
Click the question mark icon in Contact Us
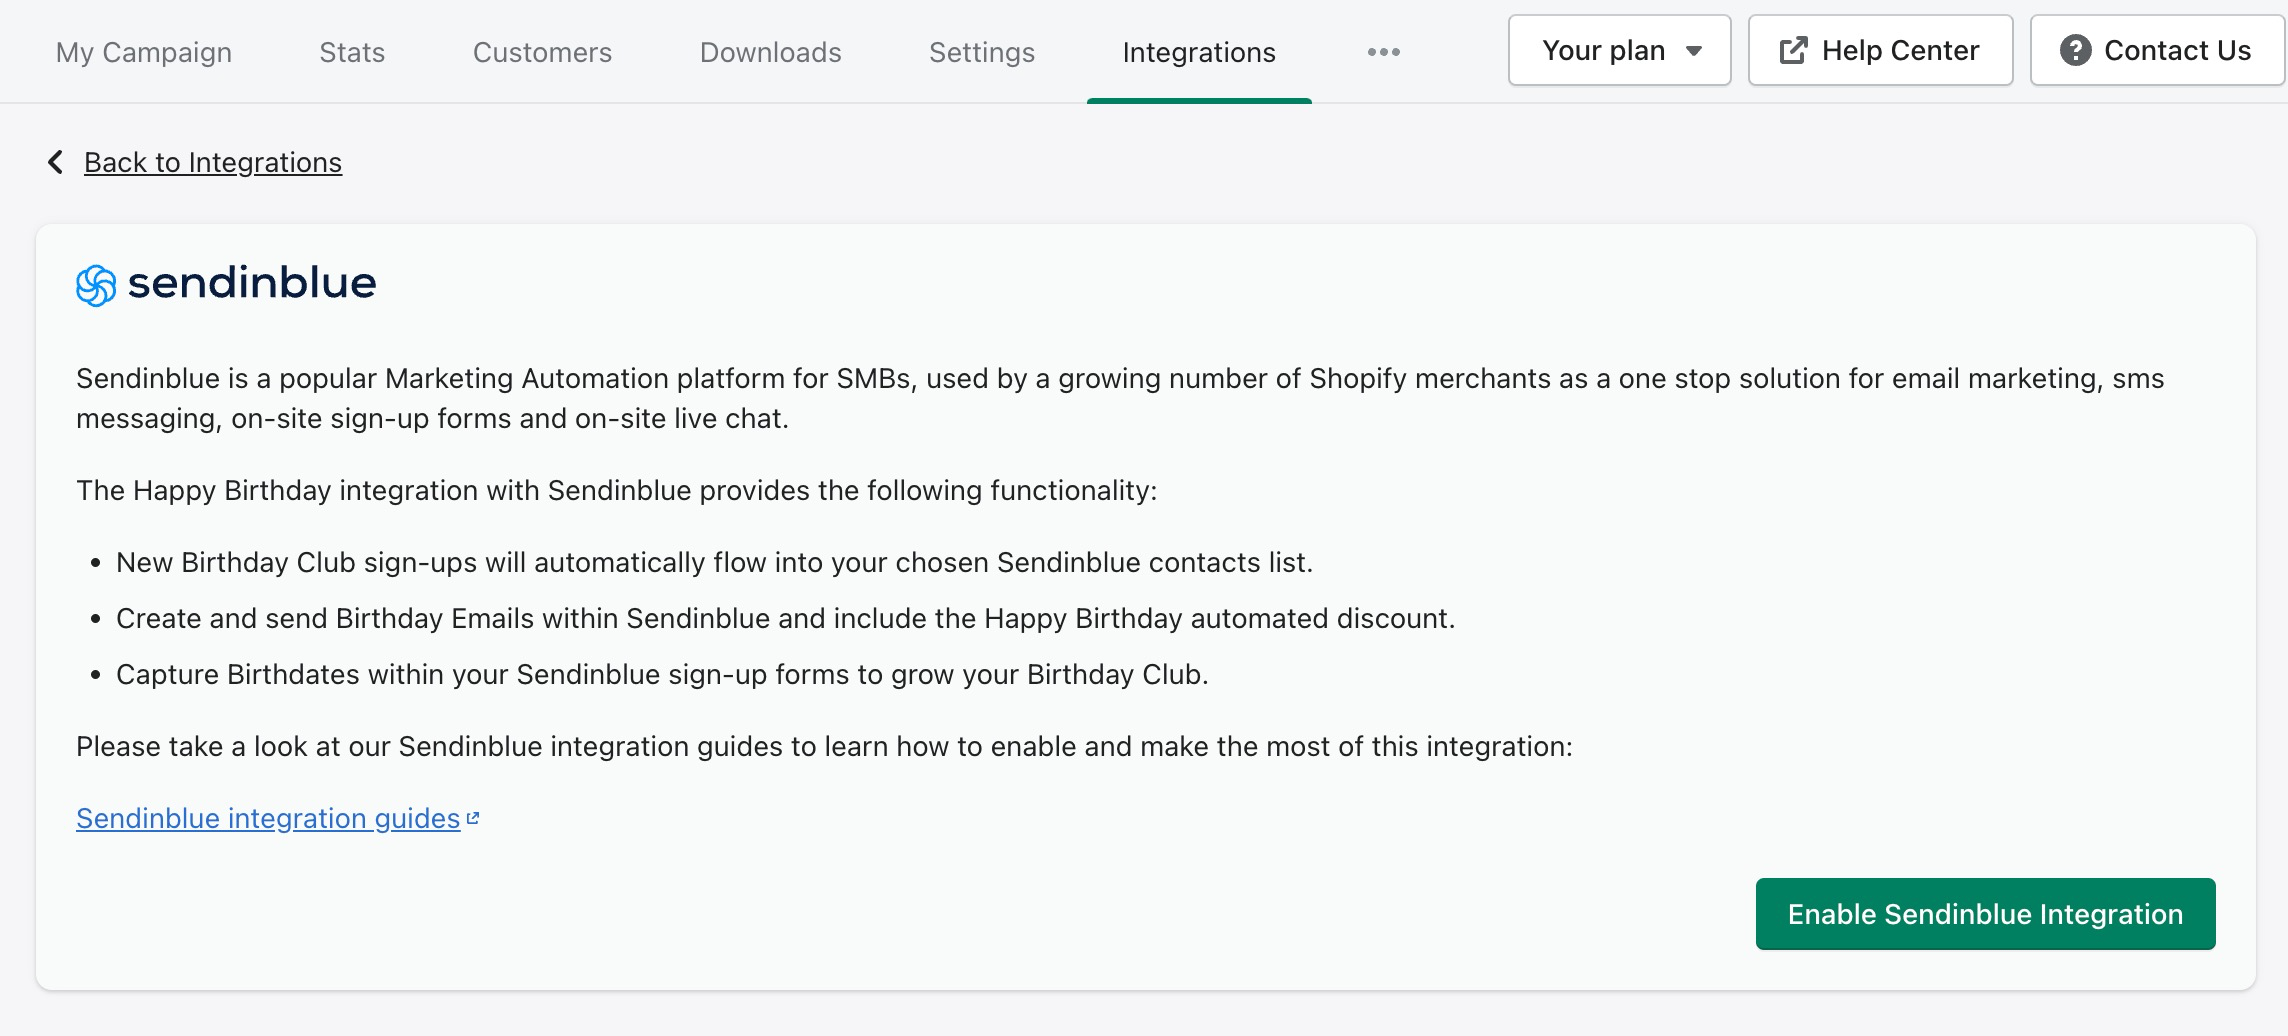pyautogui.click(x=2075, y=51)
